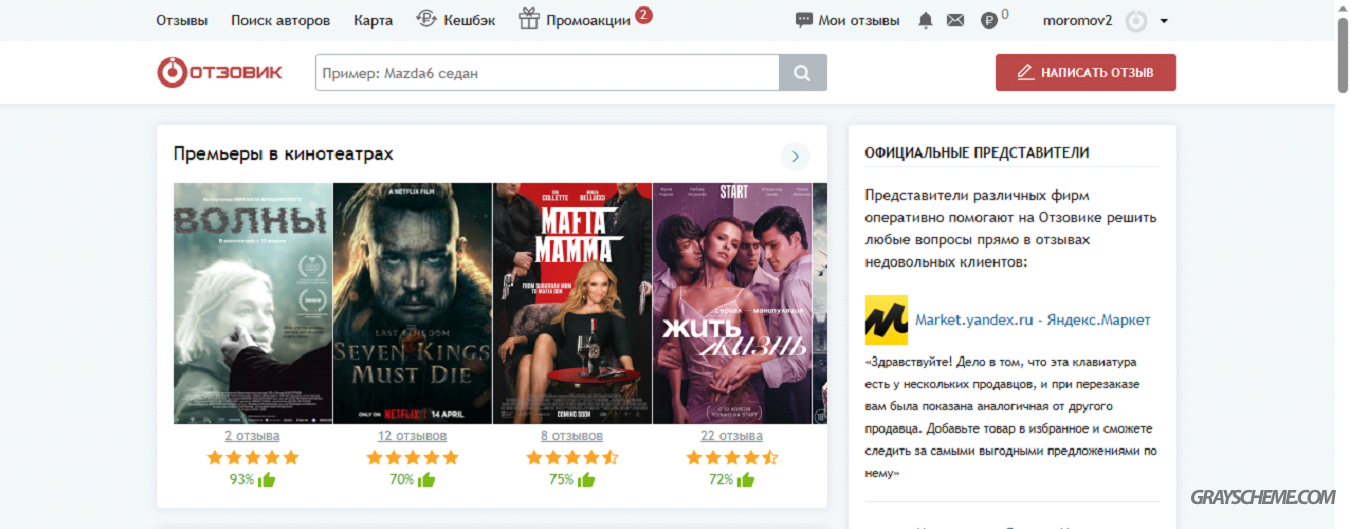Click the Кешбэк ruble icon
The image size is (1351, 529).
[426, 19]
